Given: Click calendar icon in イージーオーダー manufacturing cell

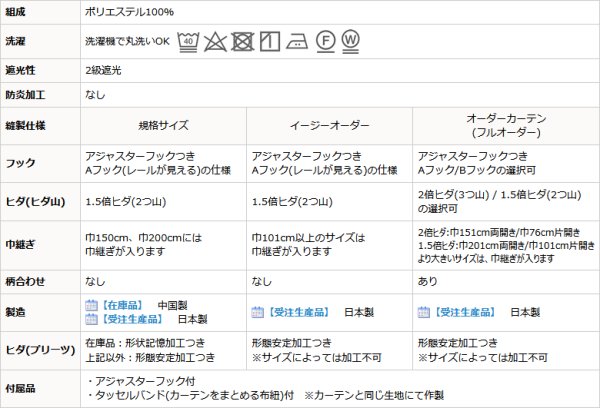Looking at the screenshot, I should 258,312.
